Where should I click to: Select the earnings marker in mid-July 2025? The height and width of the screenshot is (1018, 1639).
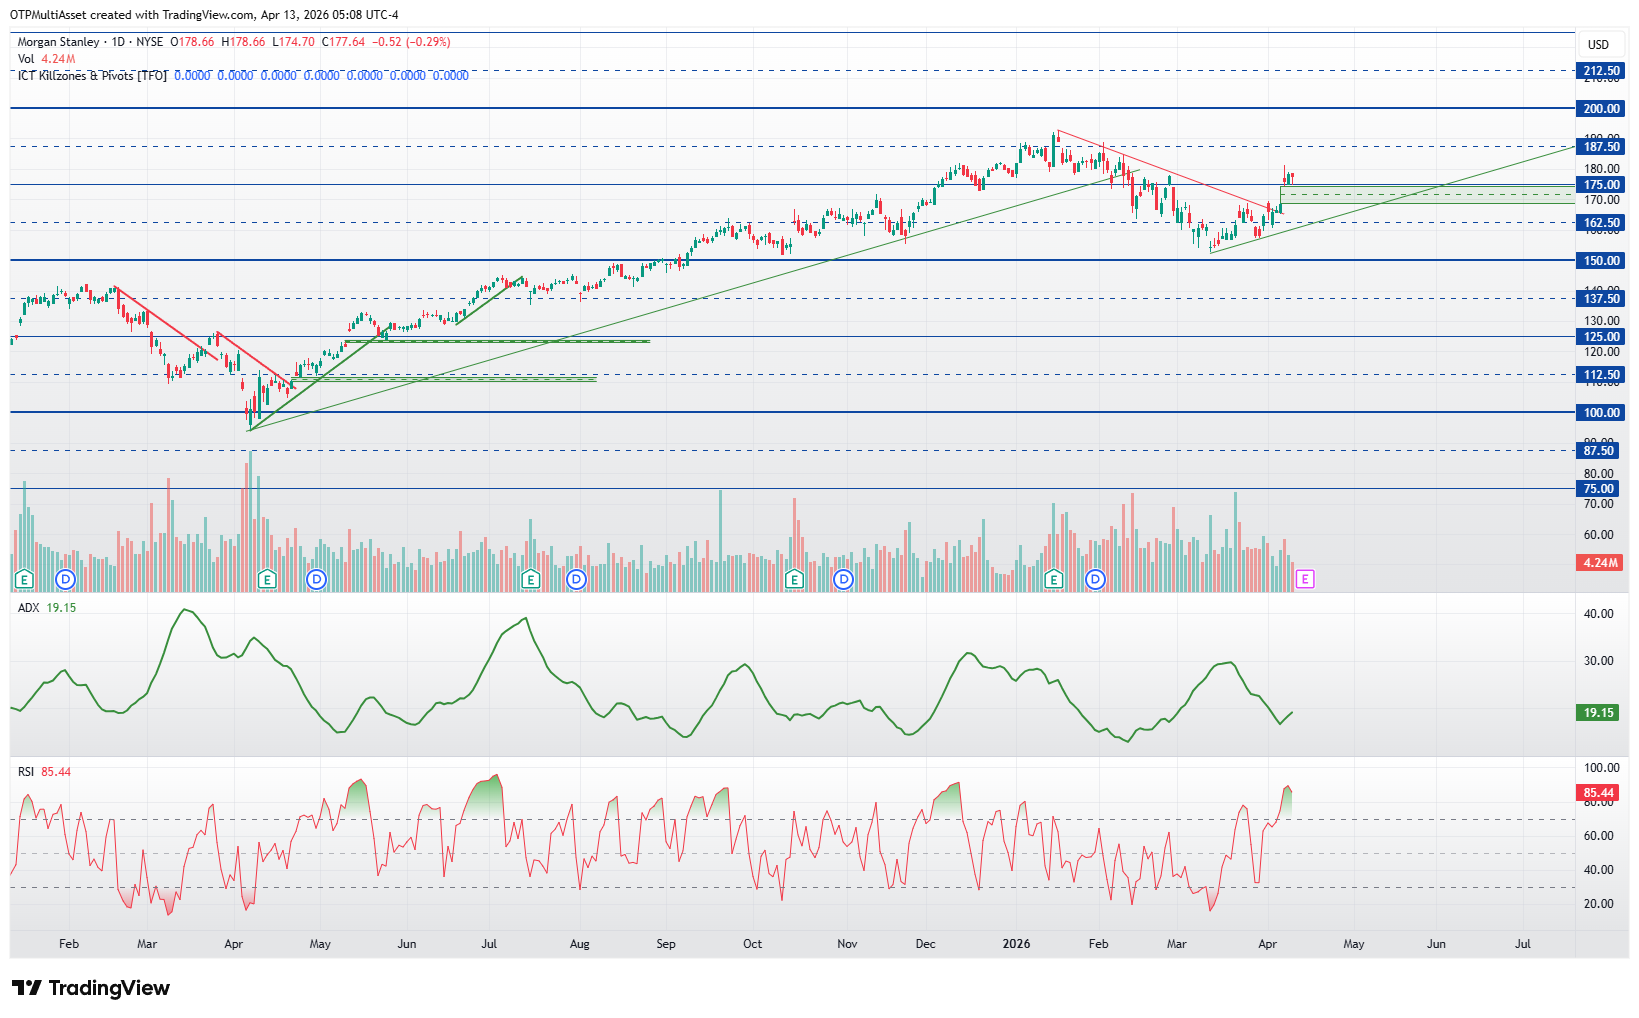coord(531,579)
